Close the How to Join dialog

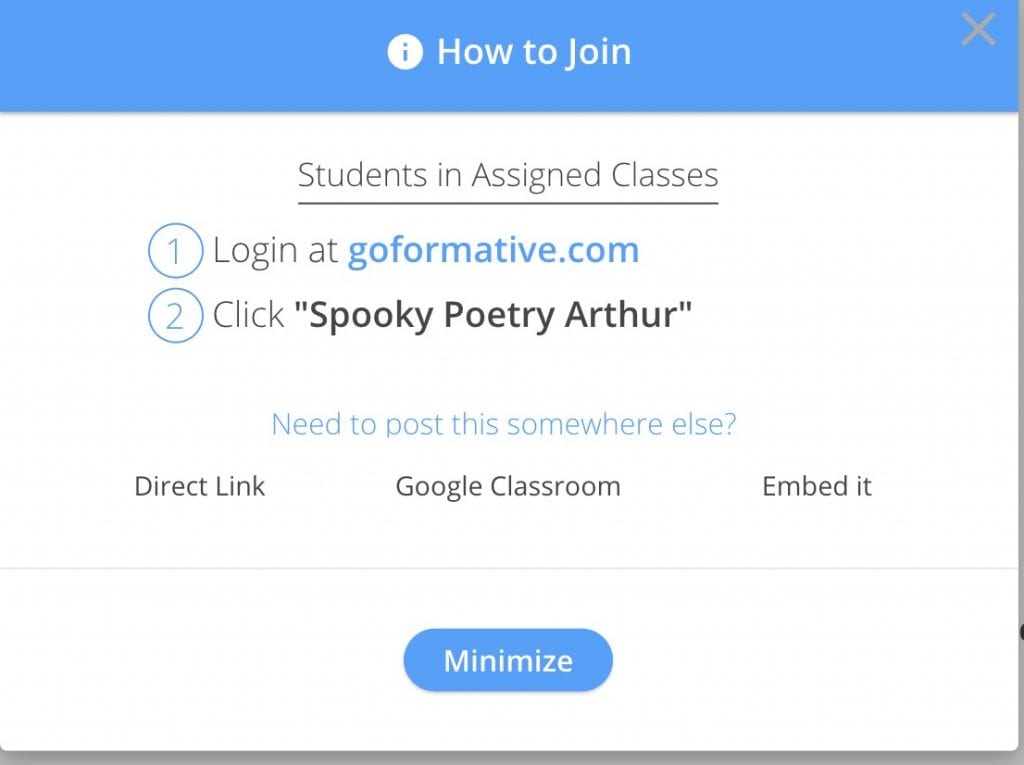pyautogui.click(x=978, y=30)
